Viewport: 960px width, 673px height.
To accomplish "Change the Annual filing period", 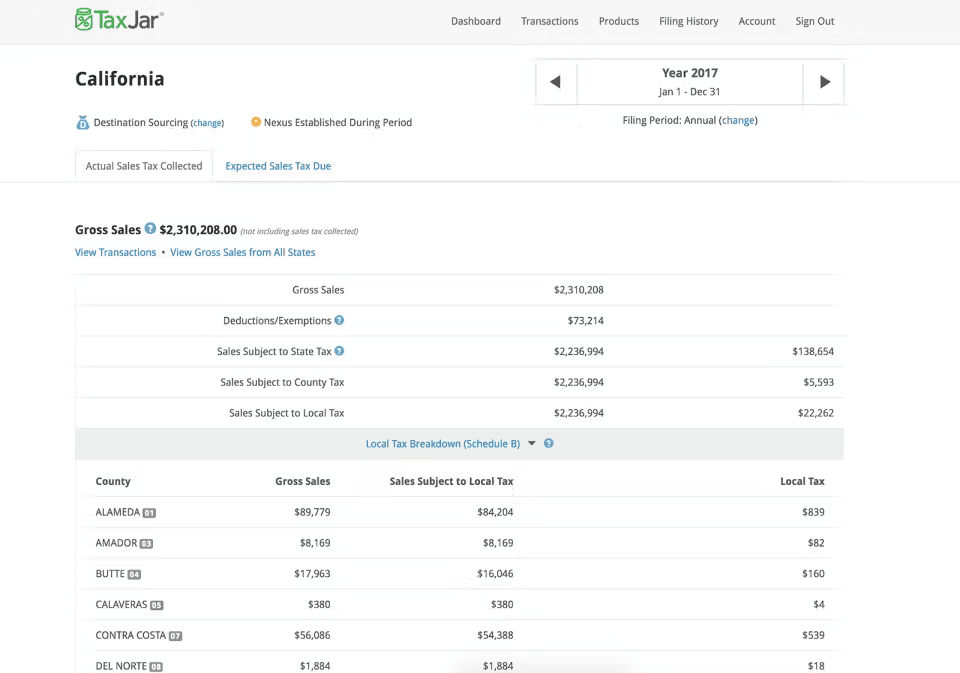I will pos(738,120).
